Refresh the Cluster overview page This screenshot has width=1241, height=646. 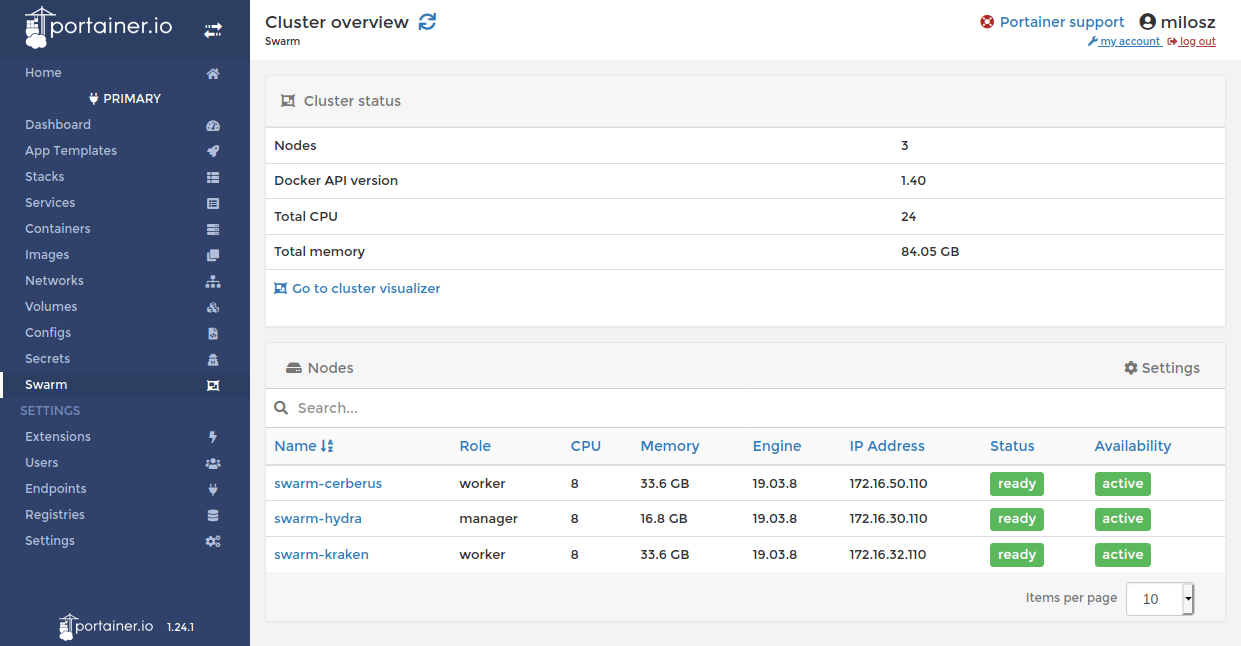click(428, 22)
